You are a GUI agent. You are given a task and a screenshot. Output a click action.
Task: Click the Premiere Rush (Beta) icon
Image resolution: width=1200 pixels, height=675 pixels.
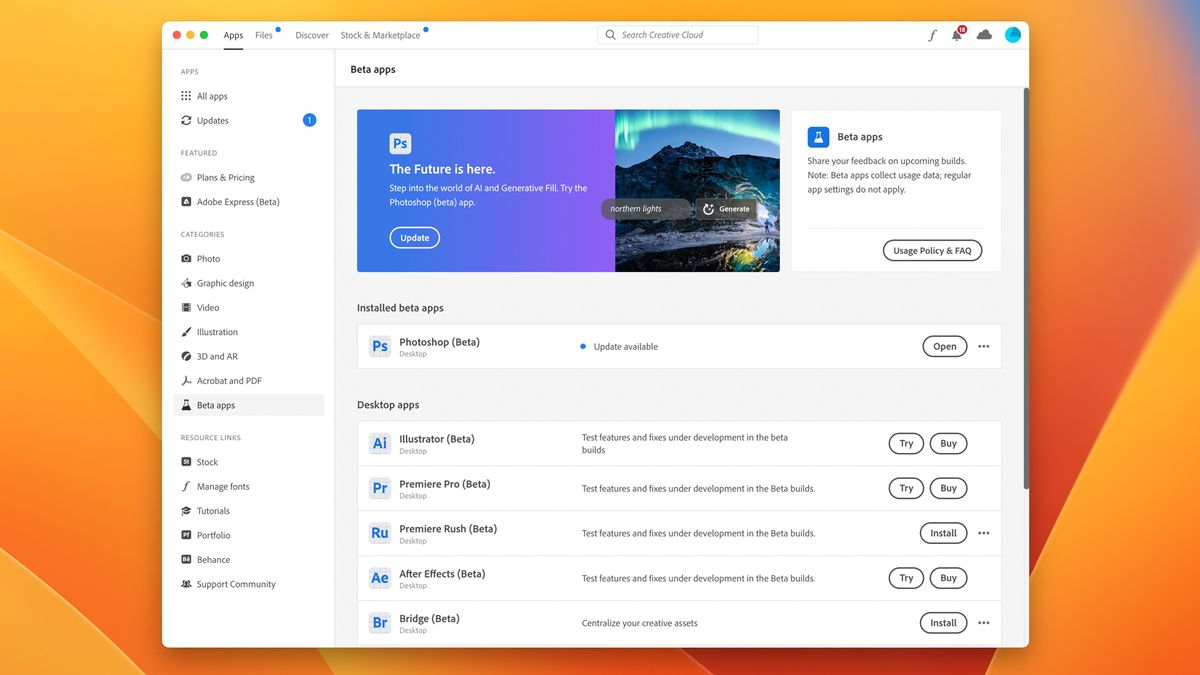pos(380,533)
